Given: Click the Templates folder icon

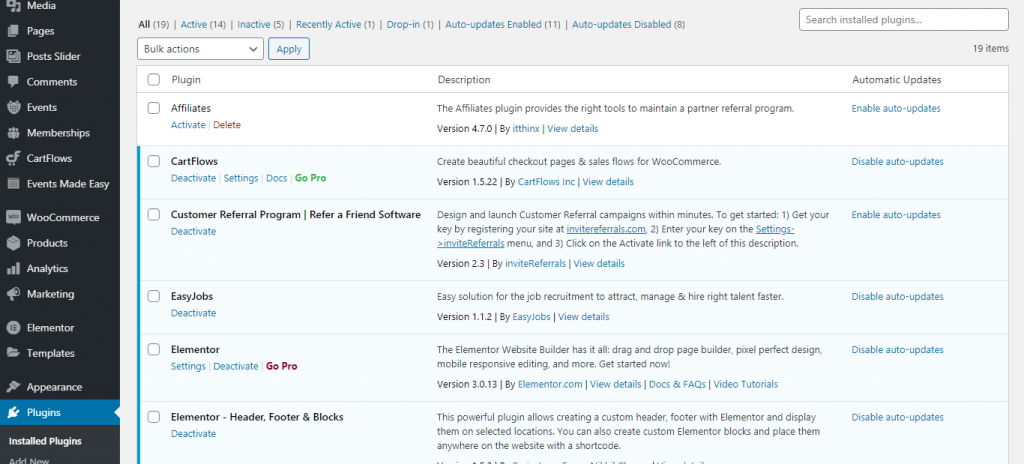Looking at the screenshot, I should click(x=12, y=353).
